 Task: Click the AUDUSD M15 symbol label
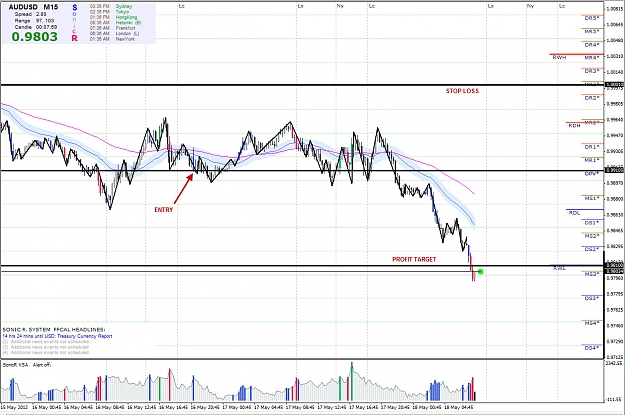pyautogui.click(x=33, y=7)
